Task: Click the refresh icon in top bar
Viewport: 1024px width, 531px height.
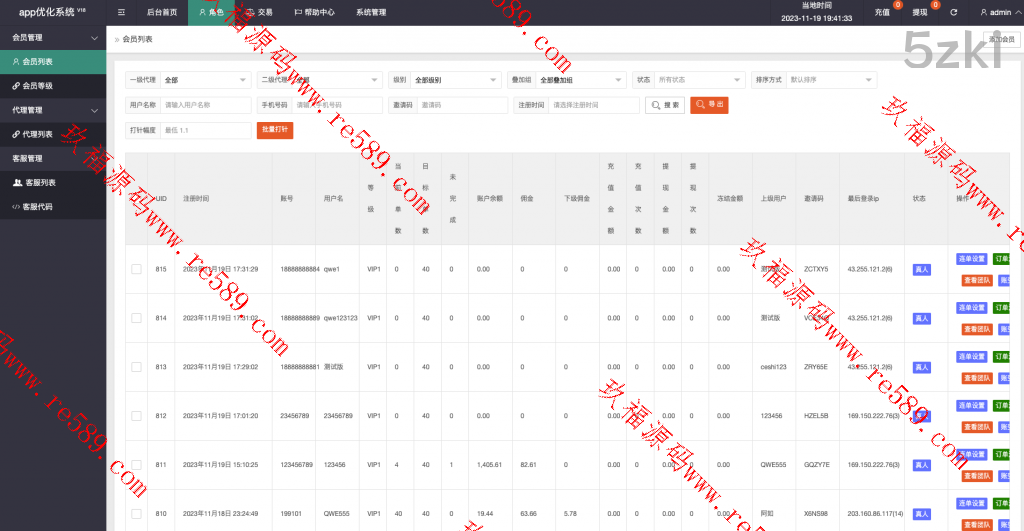Action: 953,13
